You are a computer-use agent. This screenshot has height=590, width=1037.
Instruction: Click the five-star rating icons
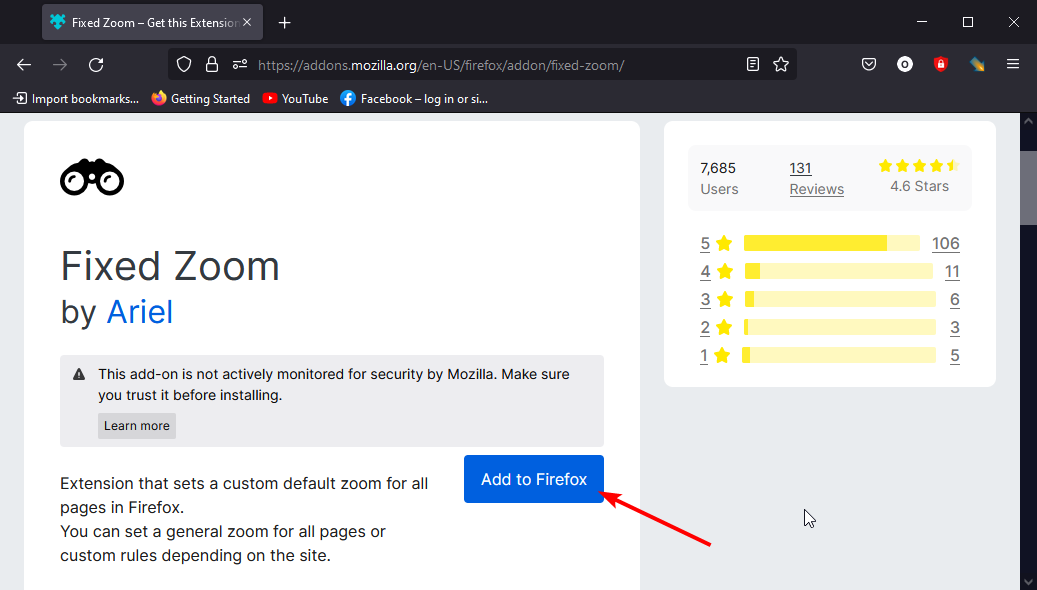(x=919, y=165)
